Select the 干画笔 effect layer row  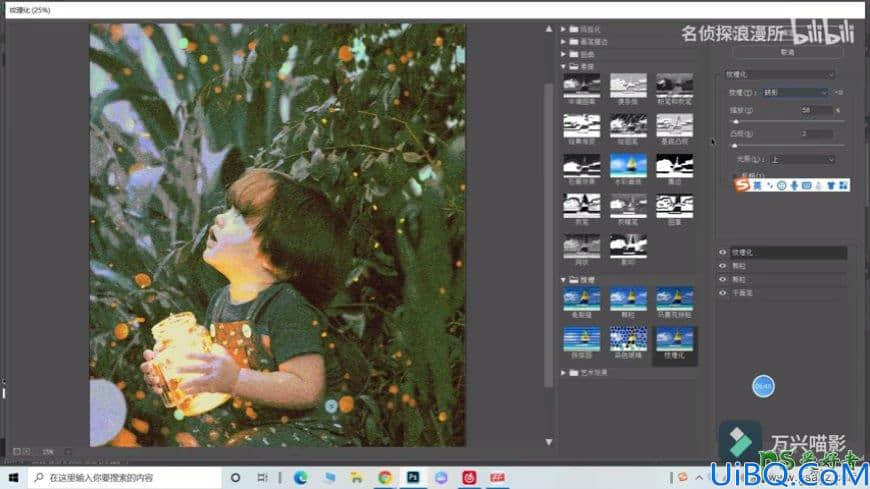click(x=788, y=293)
